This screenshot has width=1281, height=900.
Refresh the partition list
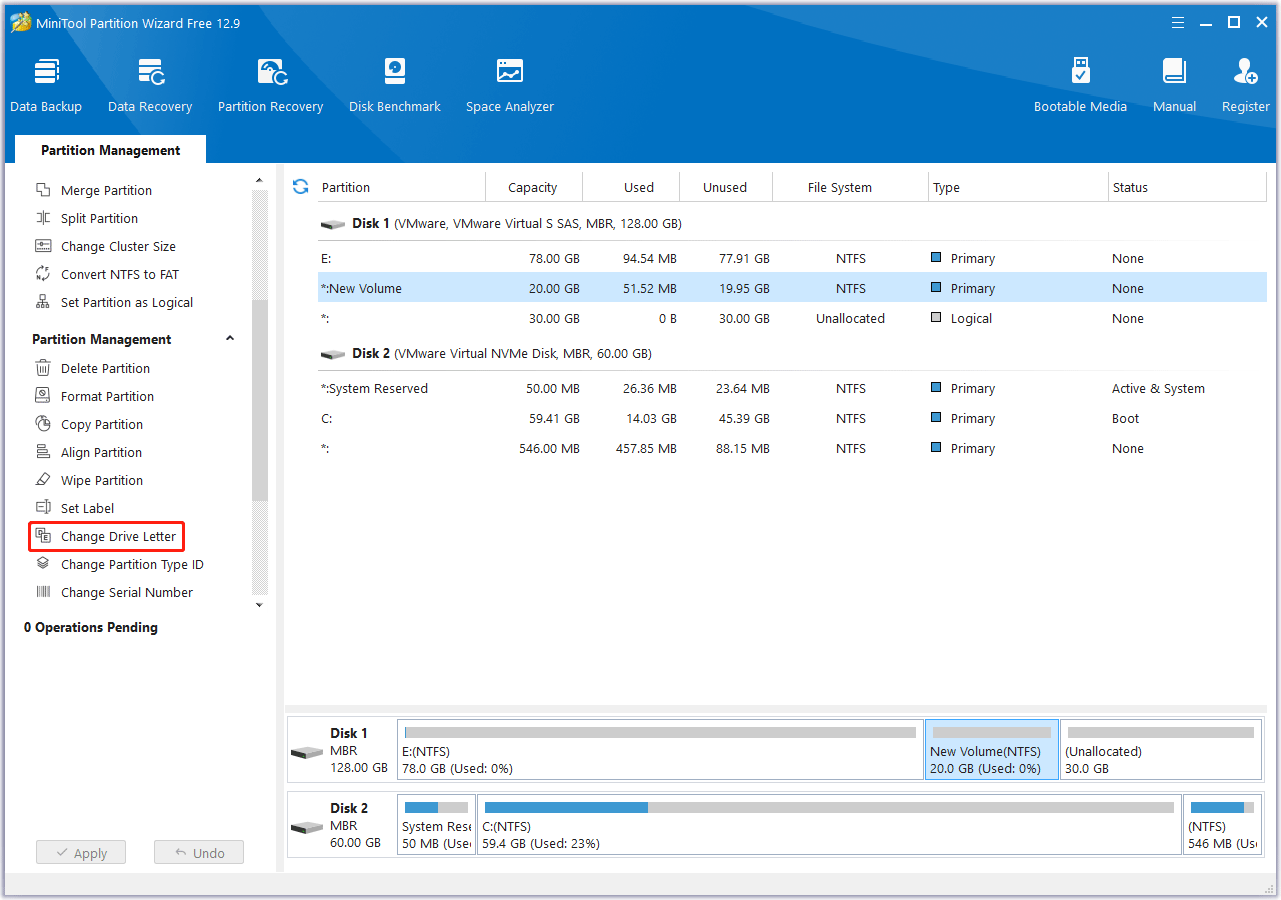(x=300, y=186)
